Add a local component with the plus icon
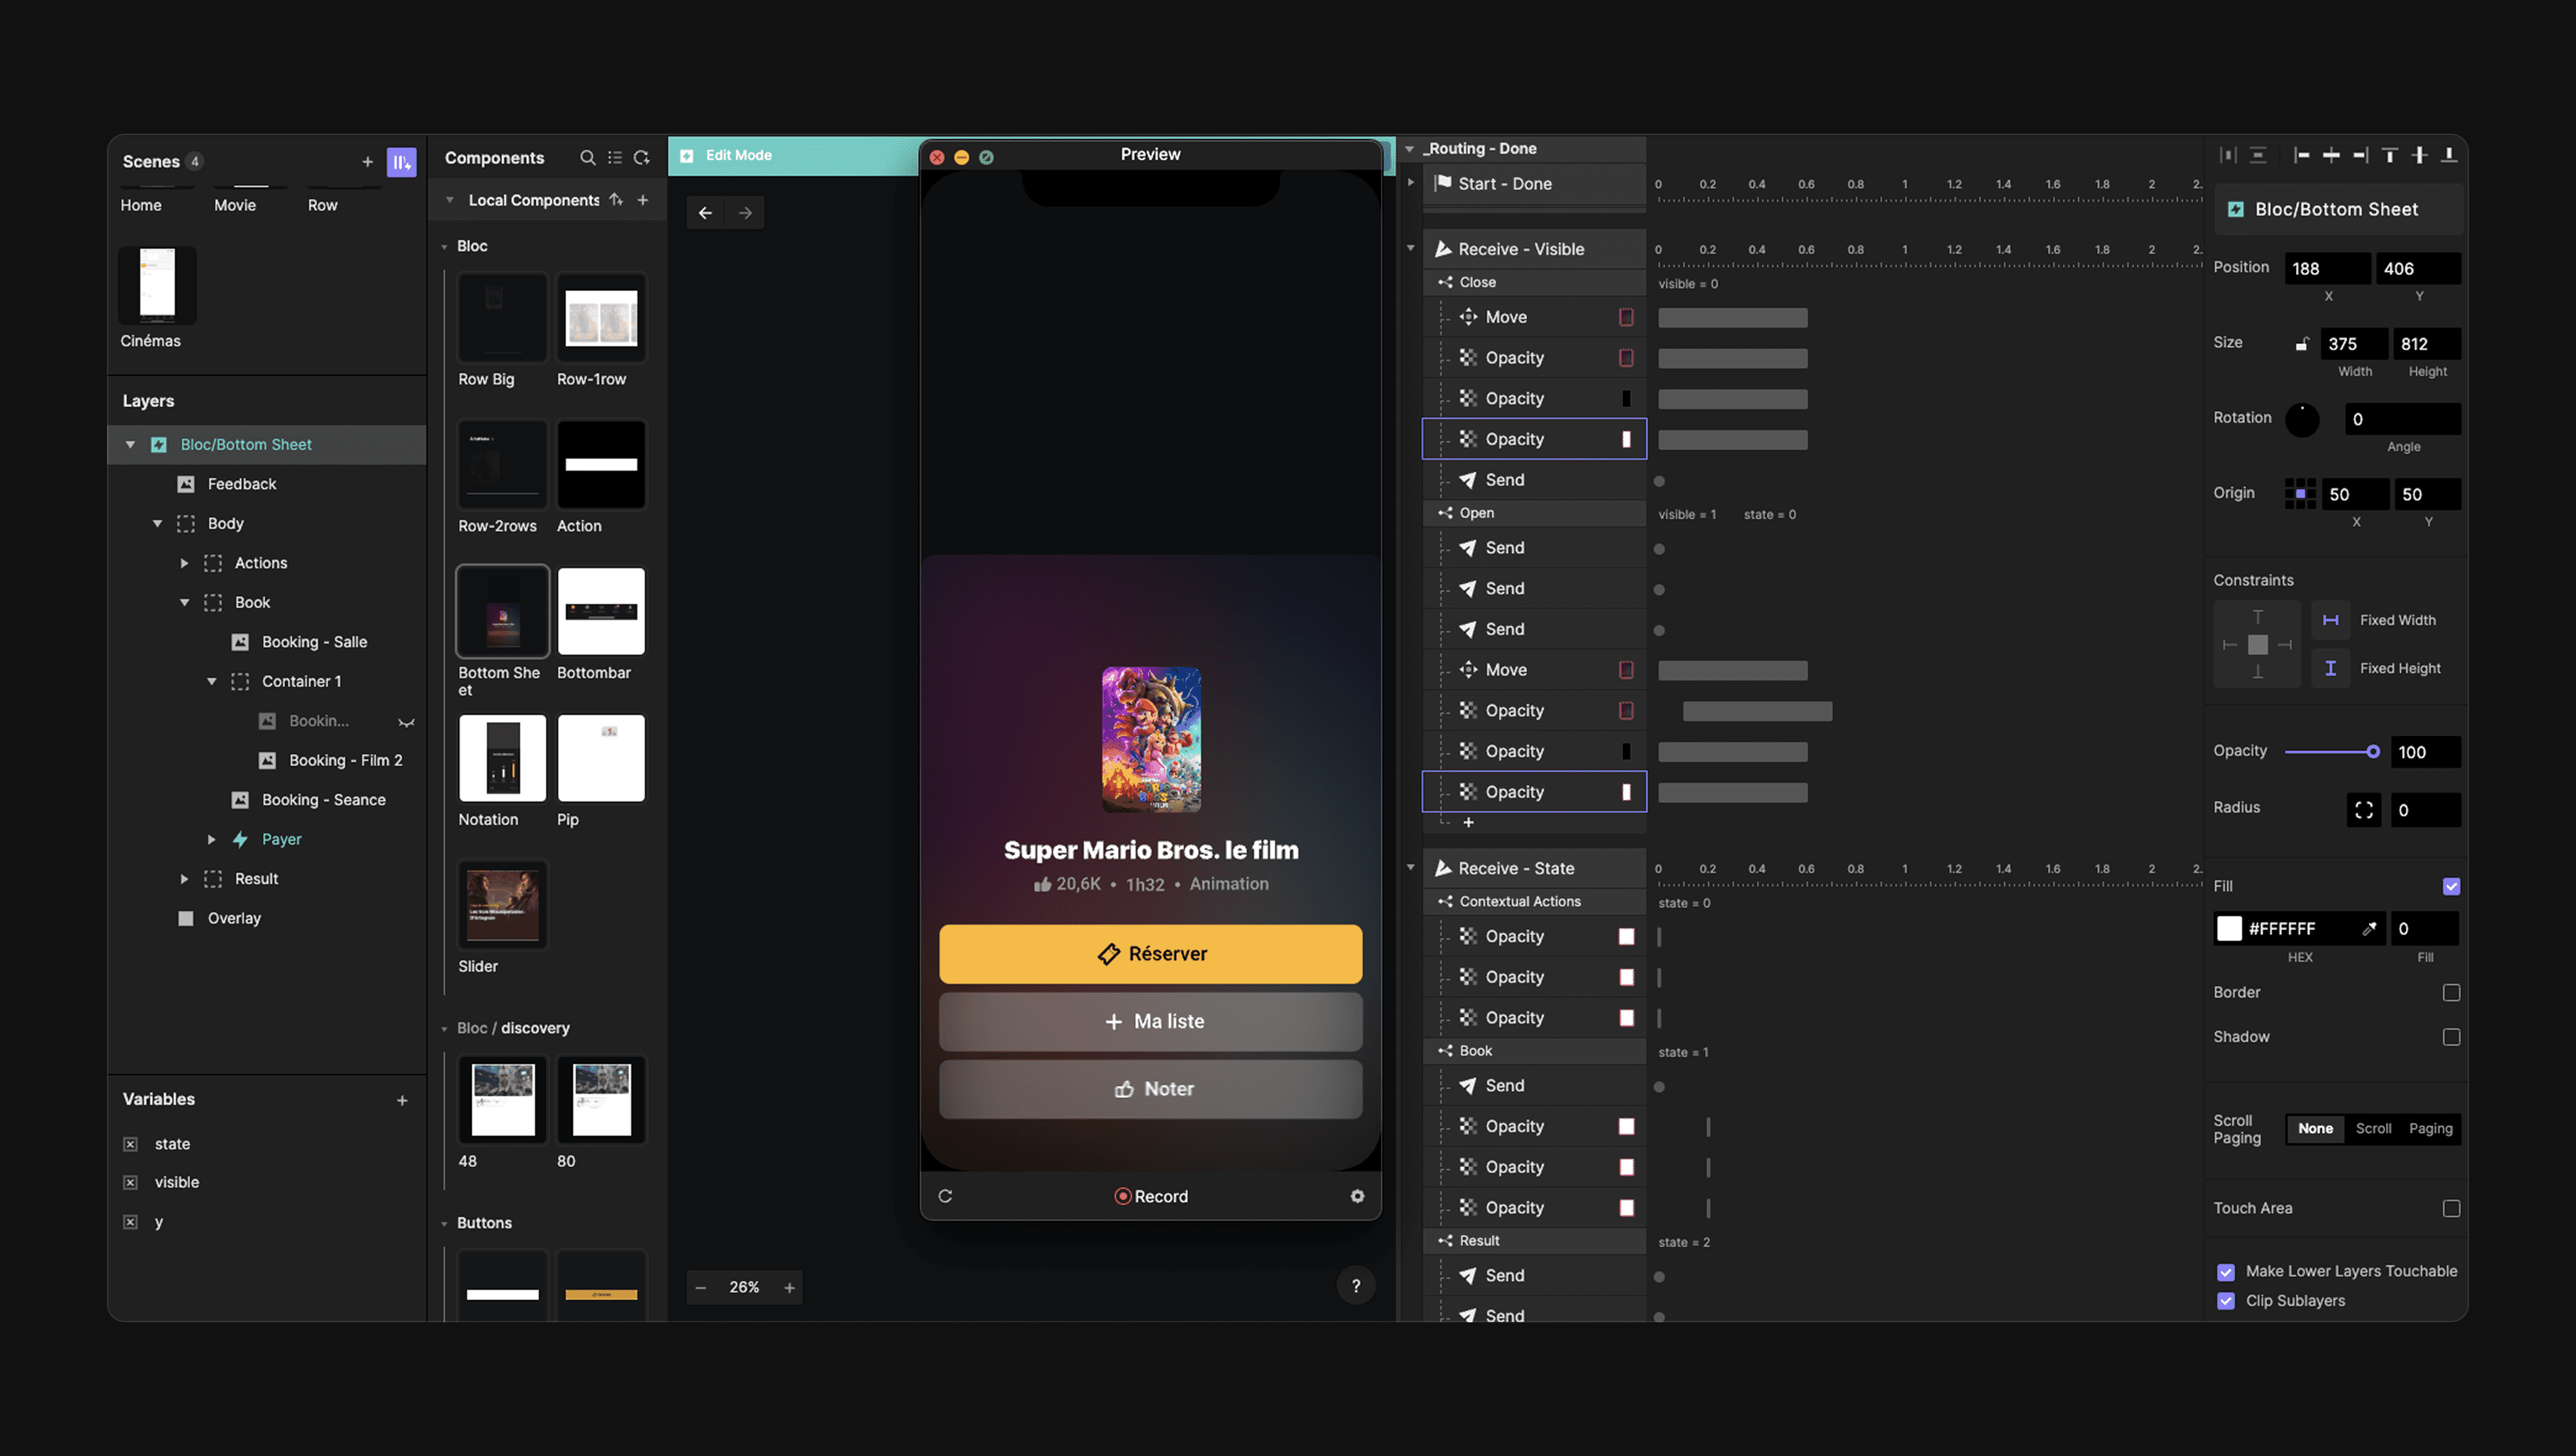2576x1456 pixels. click(x=643, y=200)
